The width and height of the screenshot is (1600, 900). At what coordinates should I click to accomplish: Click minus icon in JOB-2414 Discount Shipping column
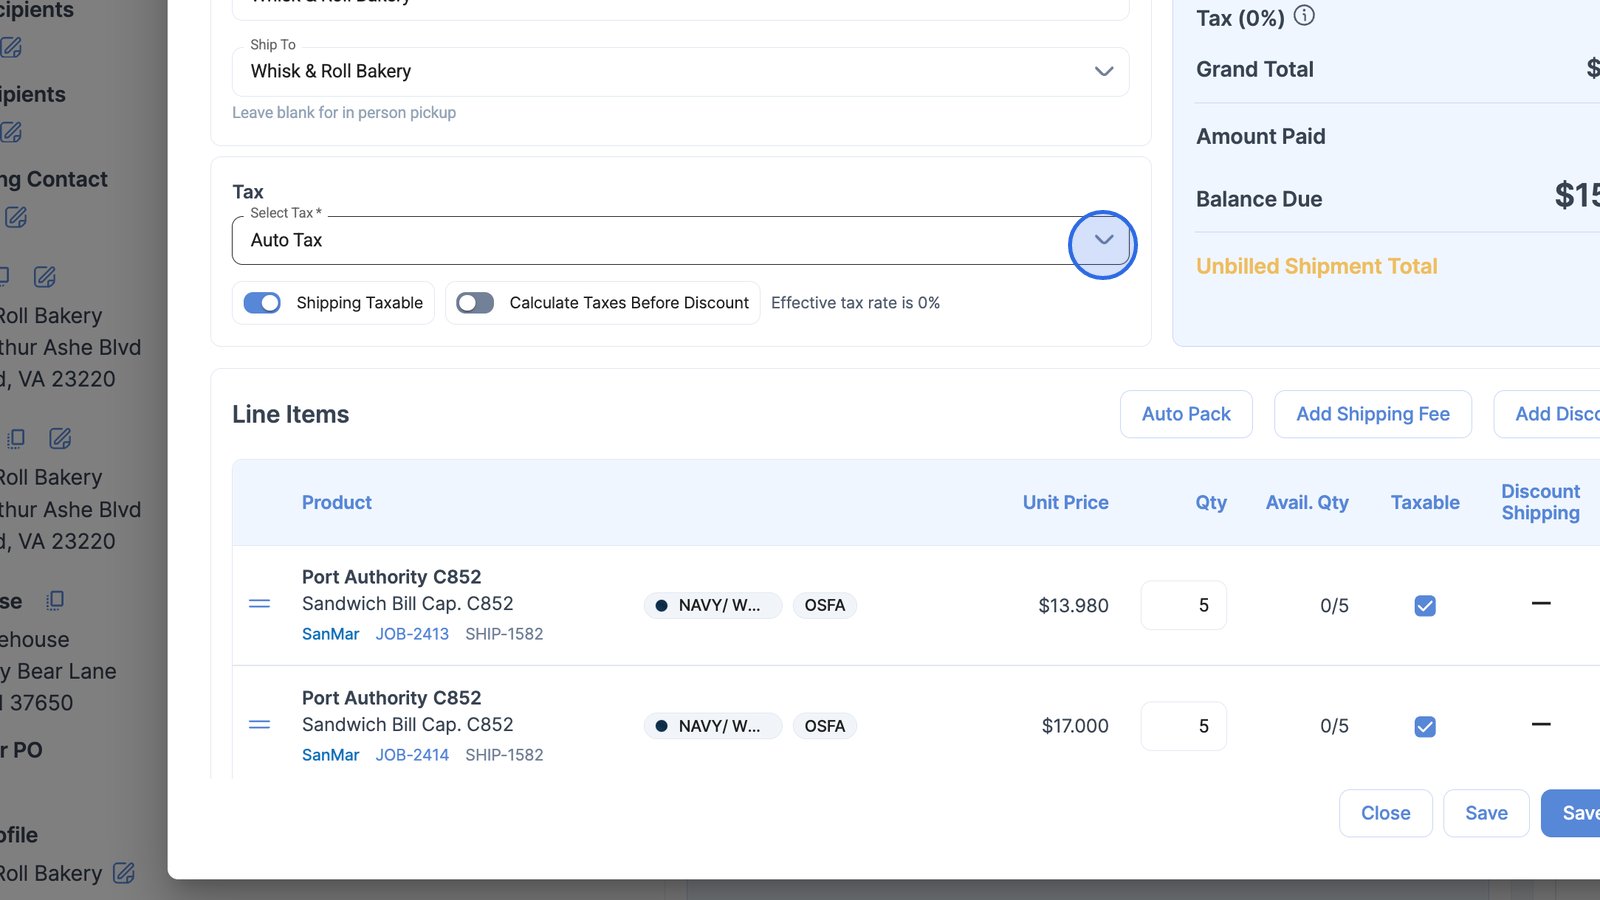[1541, 724]
